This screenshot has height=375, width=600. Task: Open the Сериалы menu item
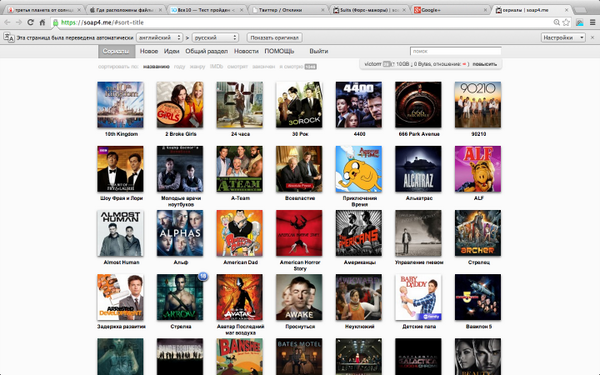pyautogui.click(x=116, y=51)
